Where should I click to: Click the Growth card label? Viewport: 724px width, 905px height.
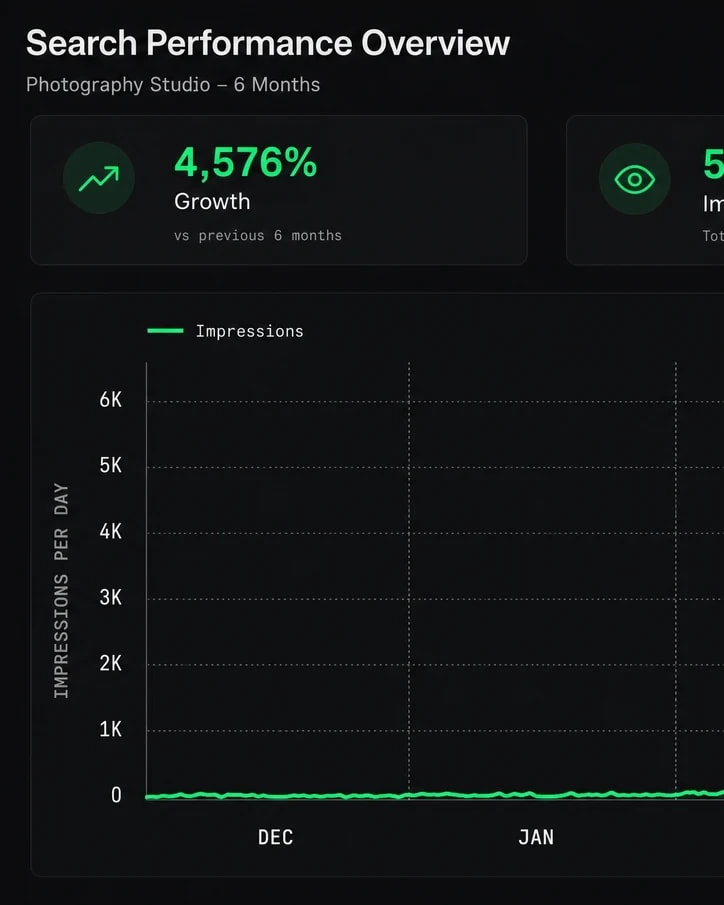[x=212, y=201]
